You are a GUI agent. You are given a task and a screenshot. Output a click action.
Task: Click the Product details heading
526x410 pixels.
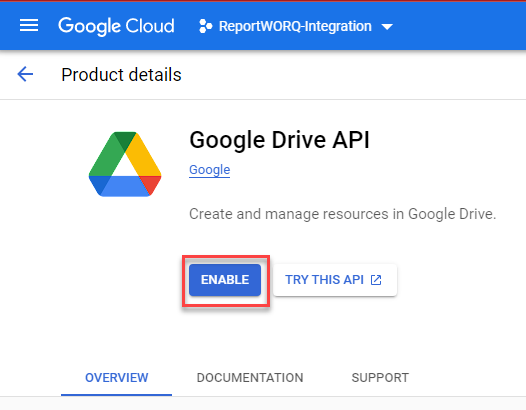pos(121,74)
